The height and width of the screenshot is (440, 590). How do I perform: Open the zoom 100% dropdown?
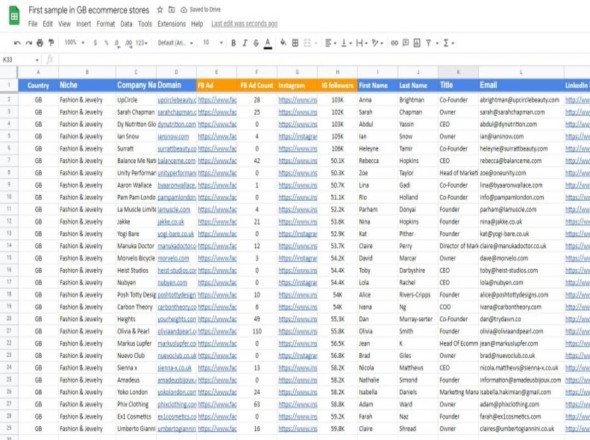click(x=75, y=43)
